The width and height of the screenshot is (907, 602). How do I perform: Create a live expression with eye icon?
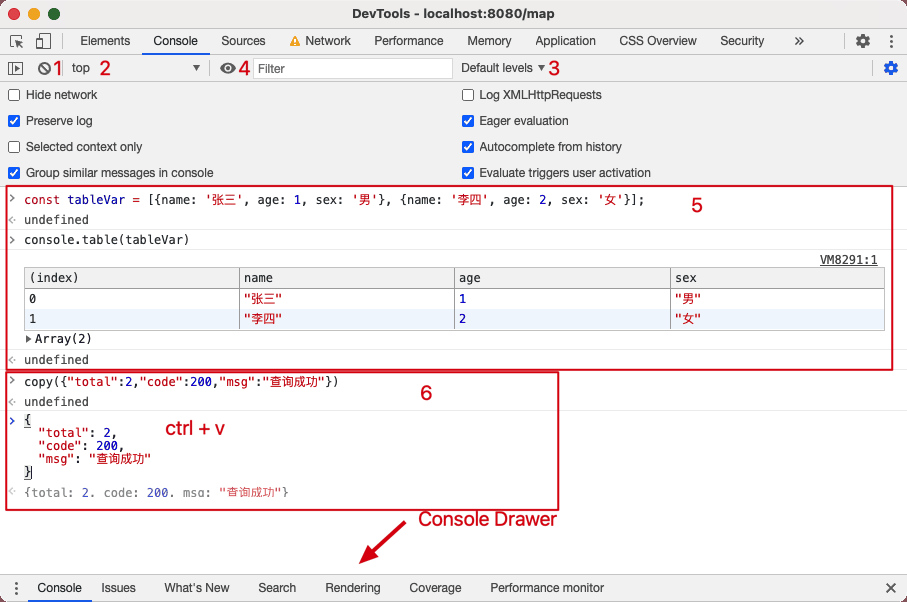(x=228, y=68)
